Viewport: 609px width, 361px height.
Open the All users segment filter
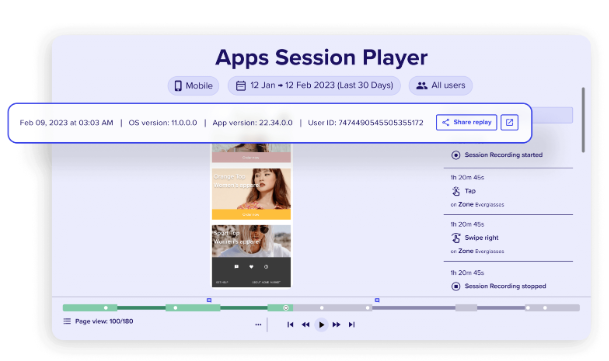440,85
